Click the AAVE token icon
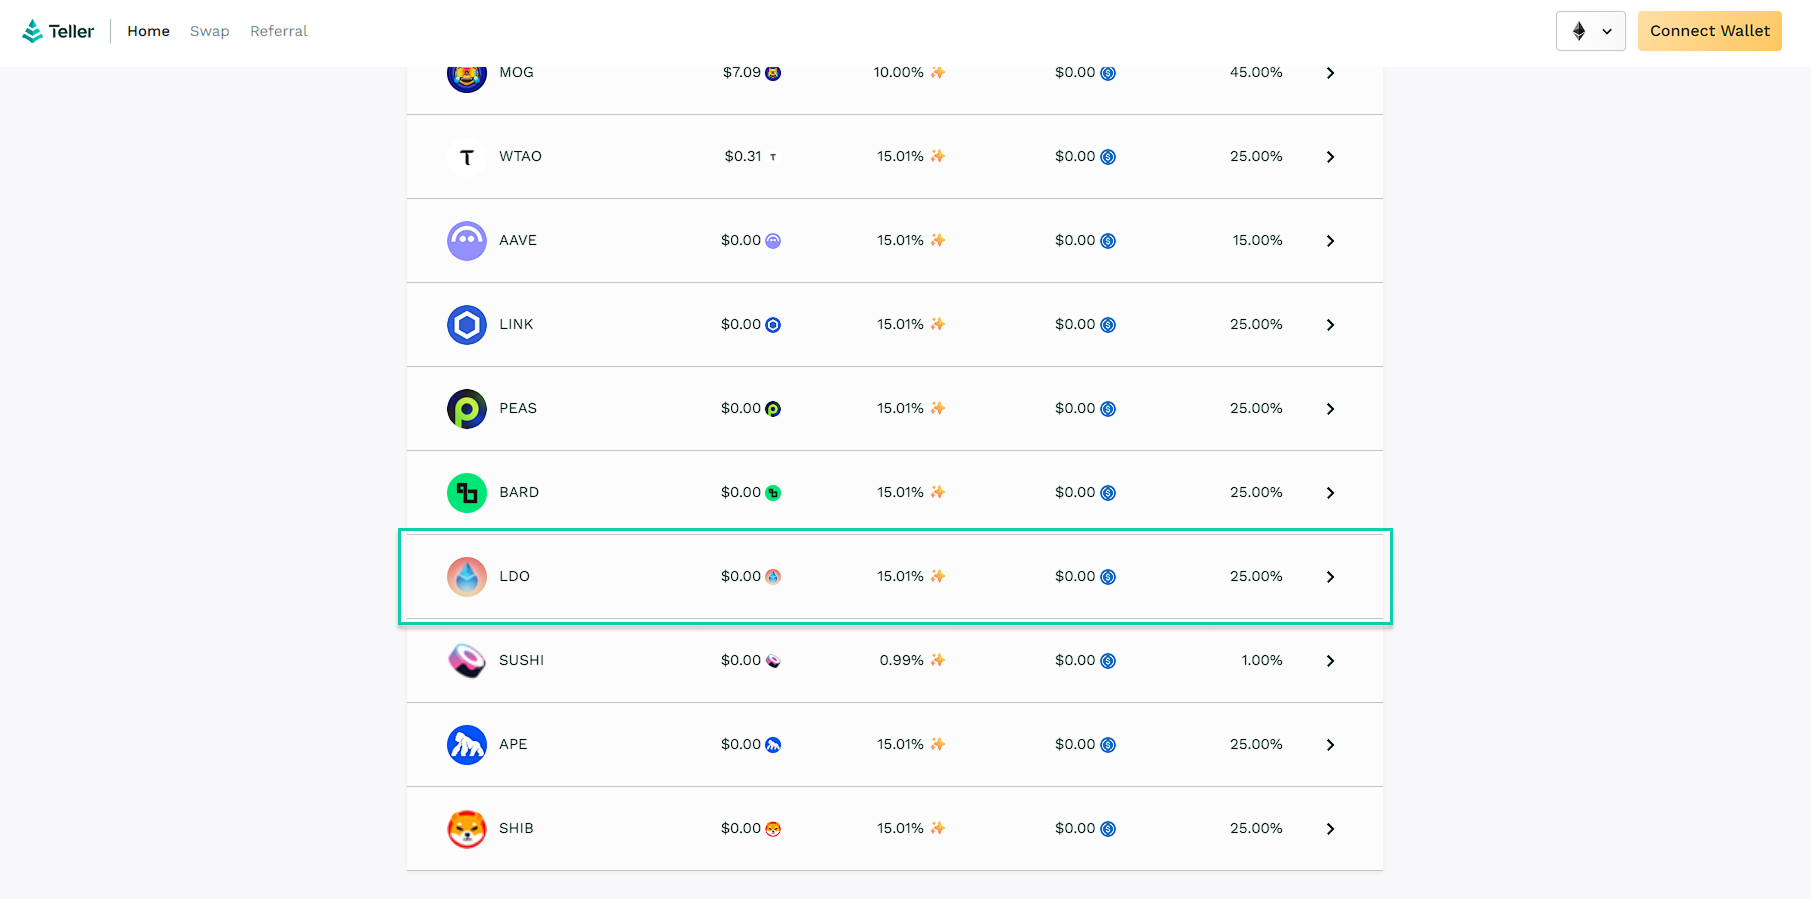 (466, 241)
